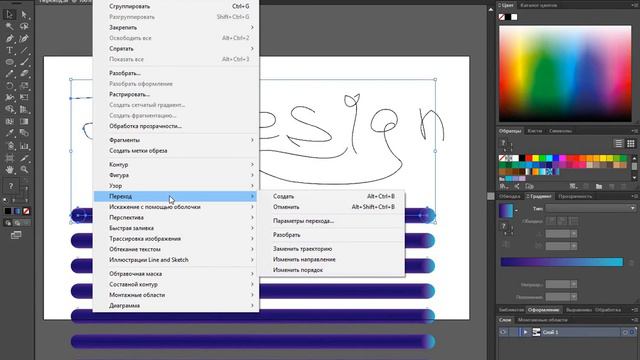The height and width of the screenshot is (360, 640).
Task: Click the color spectrum picker field
Action: tap(565, 73)
